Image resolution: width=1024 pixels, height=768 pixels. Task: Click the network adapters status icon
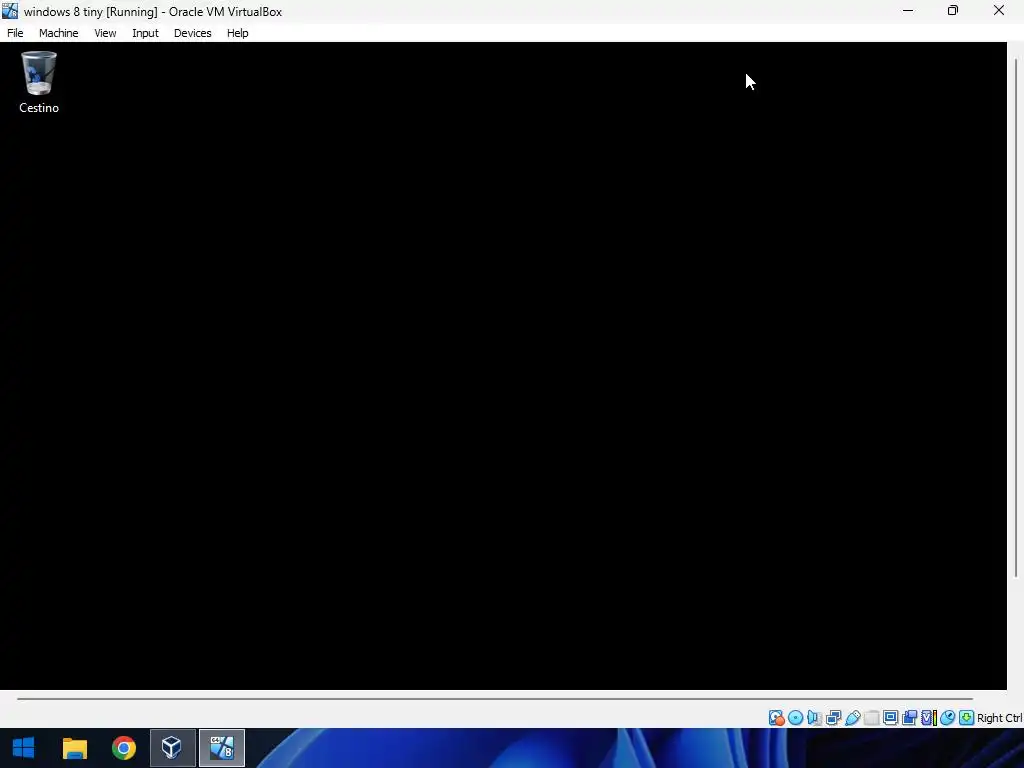point(833,718)
